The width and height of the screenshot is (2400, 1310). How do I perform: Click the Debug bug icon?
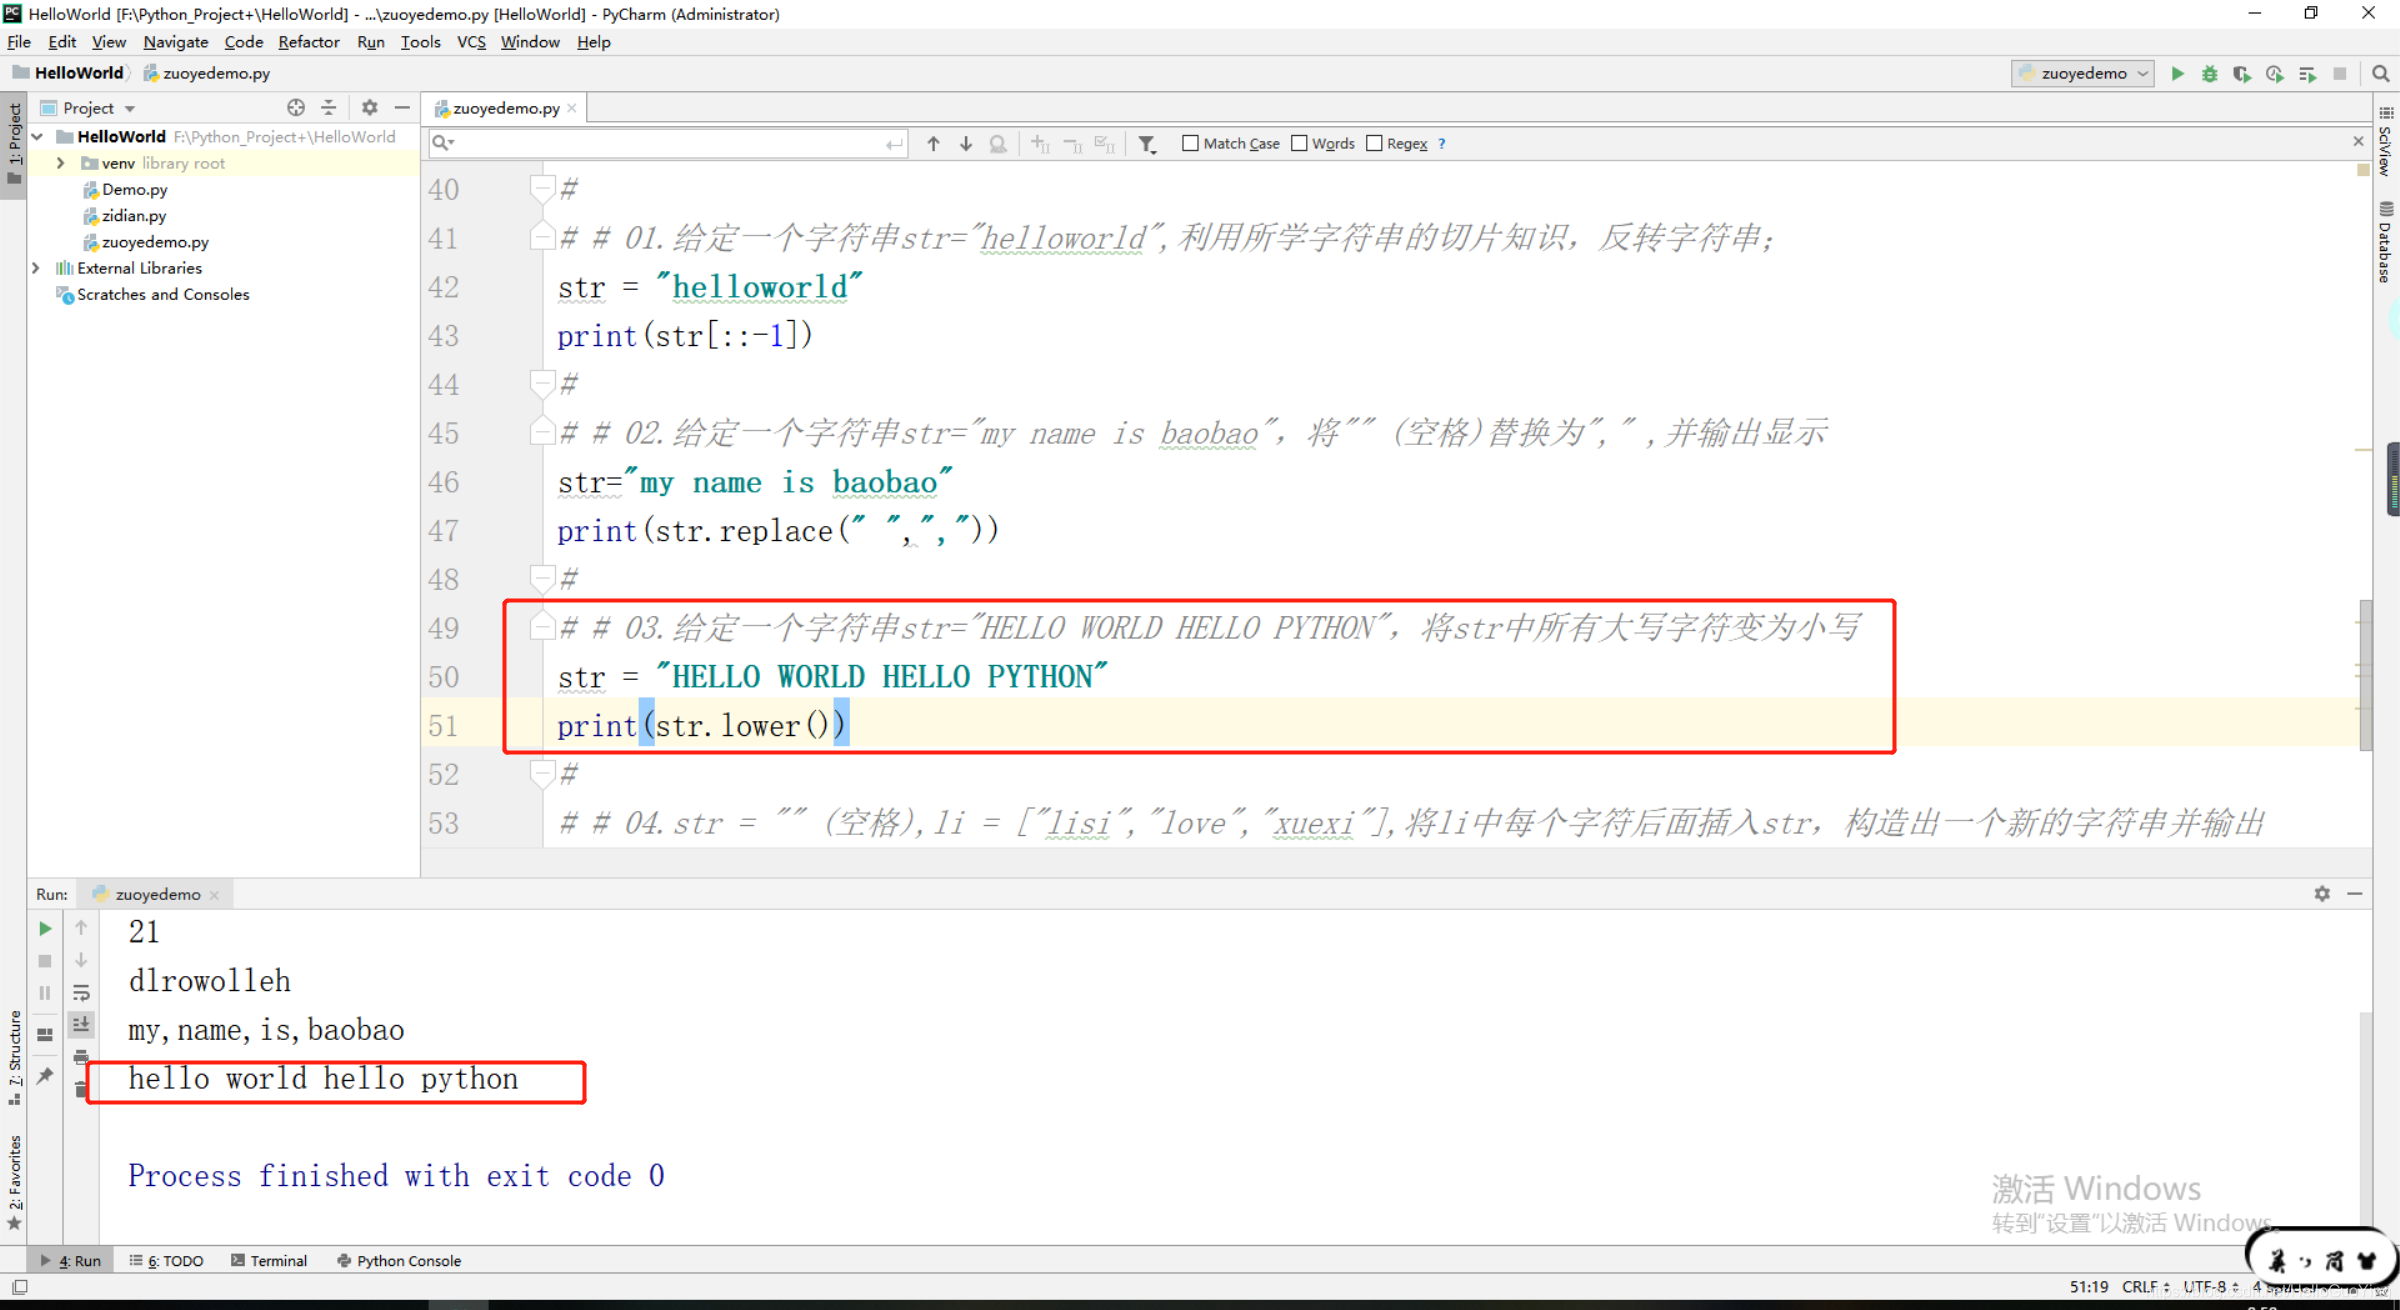[x=2209, y=73]
